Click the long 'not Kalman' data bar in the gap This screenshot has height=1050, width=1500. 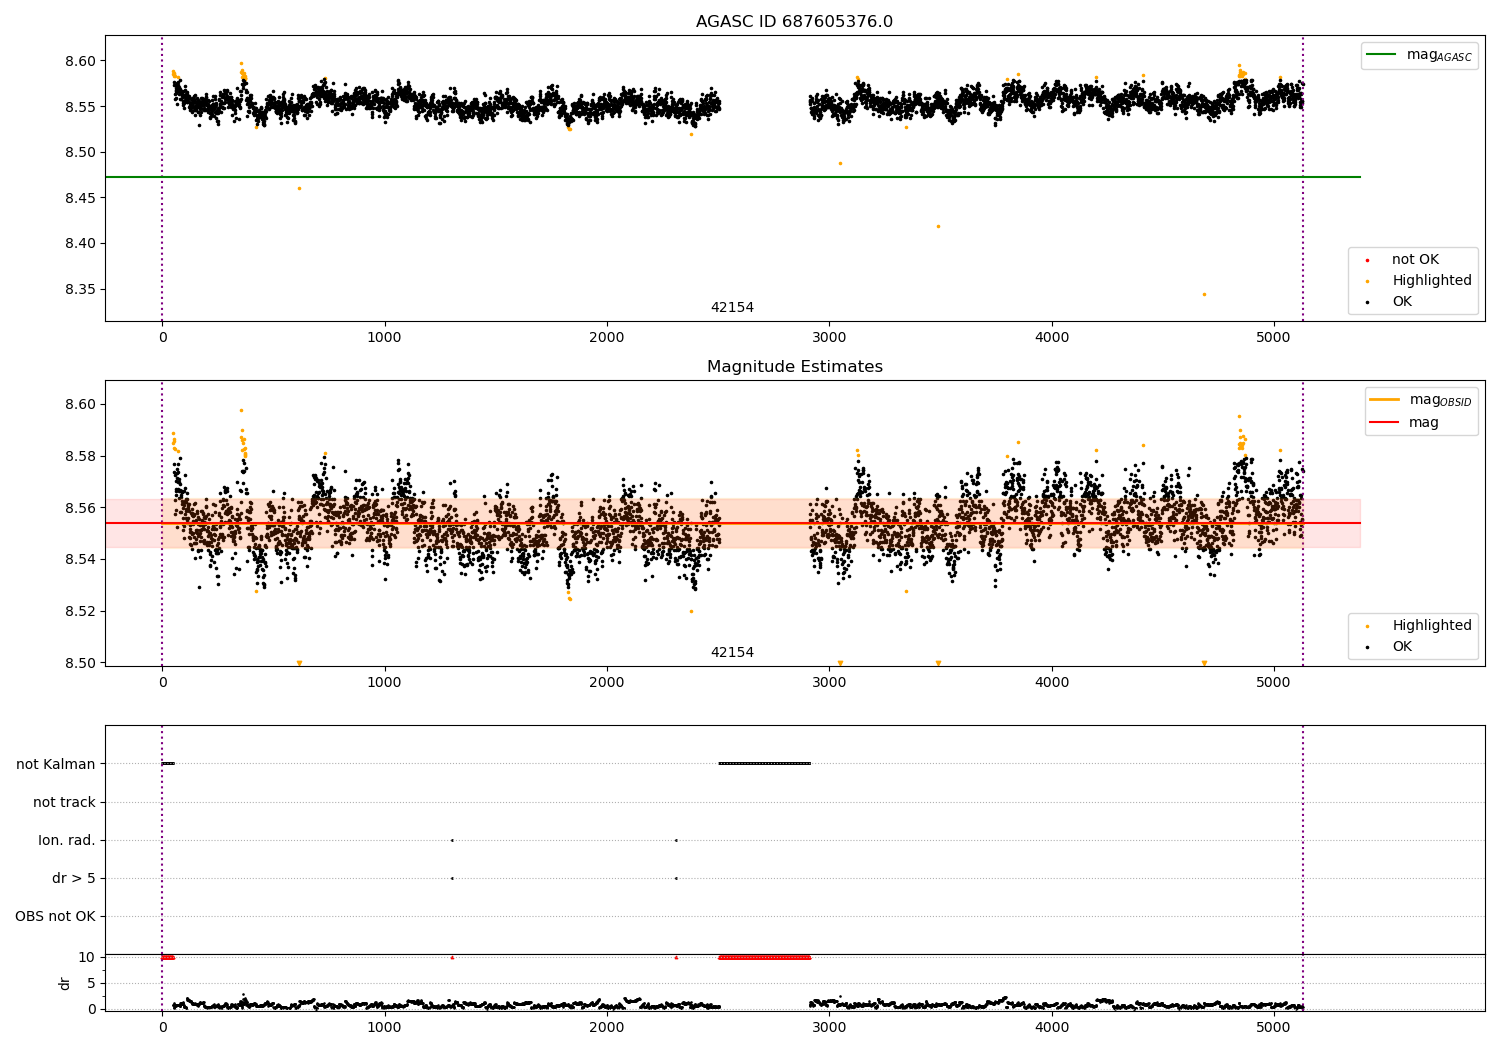point(765,764)
